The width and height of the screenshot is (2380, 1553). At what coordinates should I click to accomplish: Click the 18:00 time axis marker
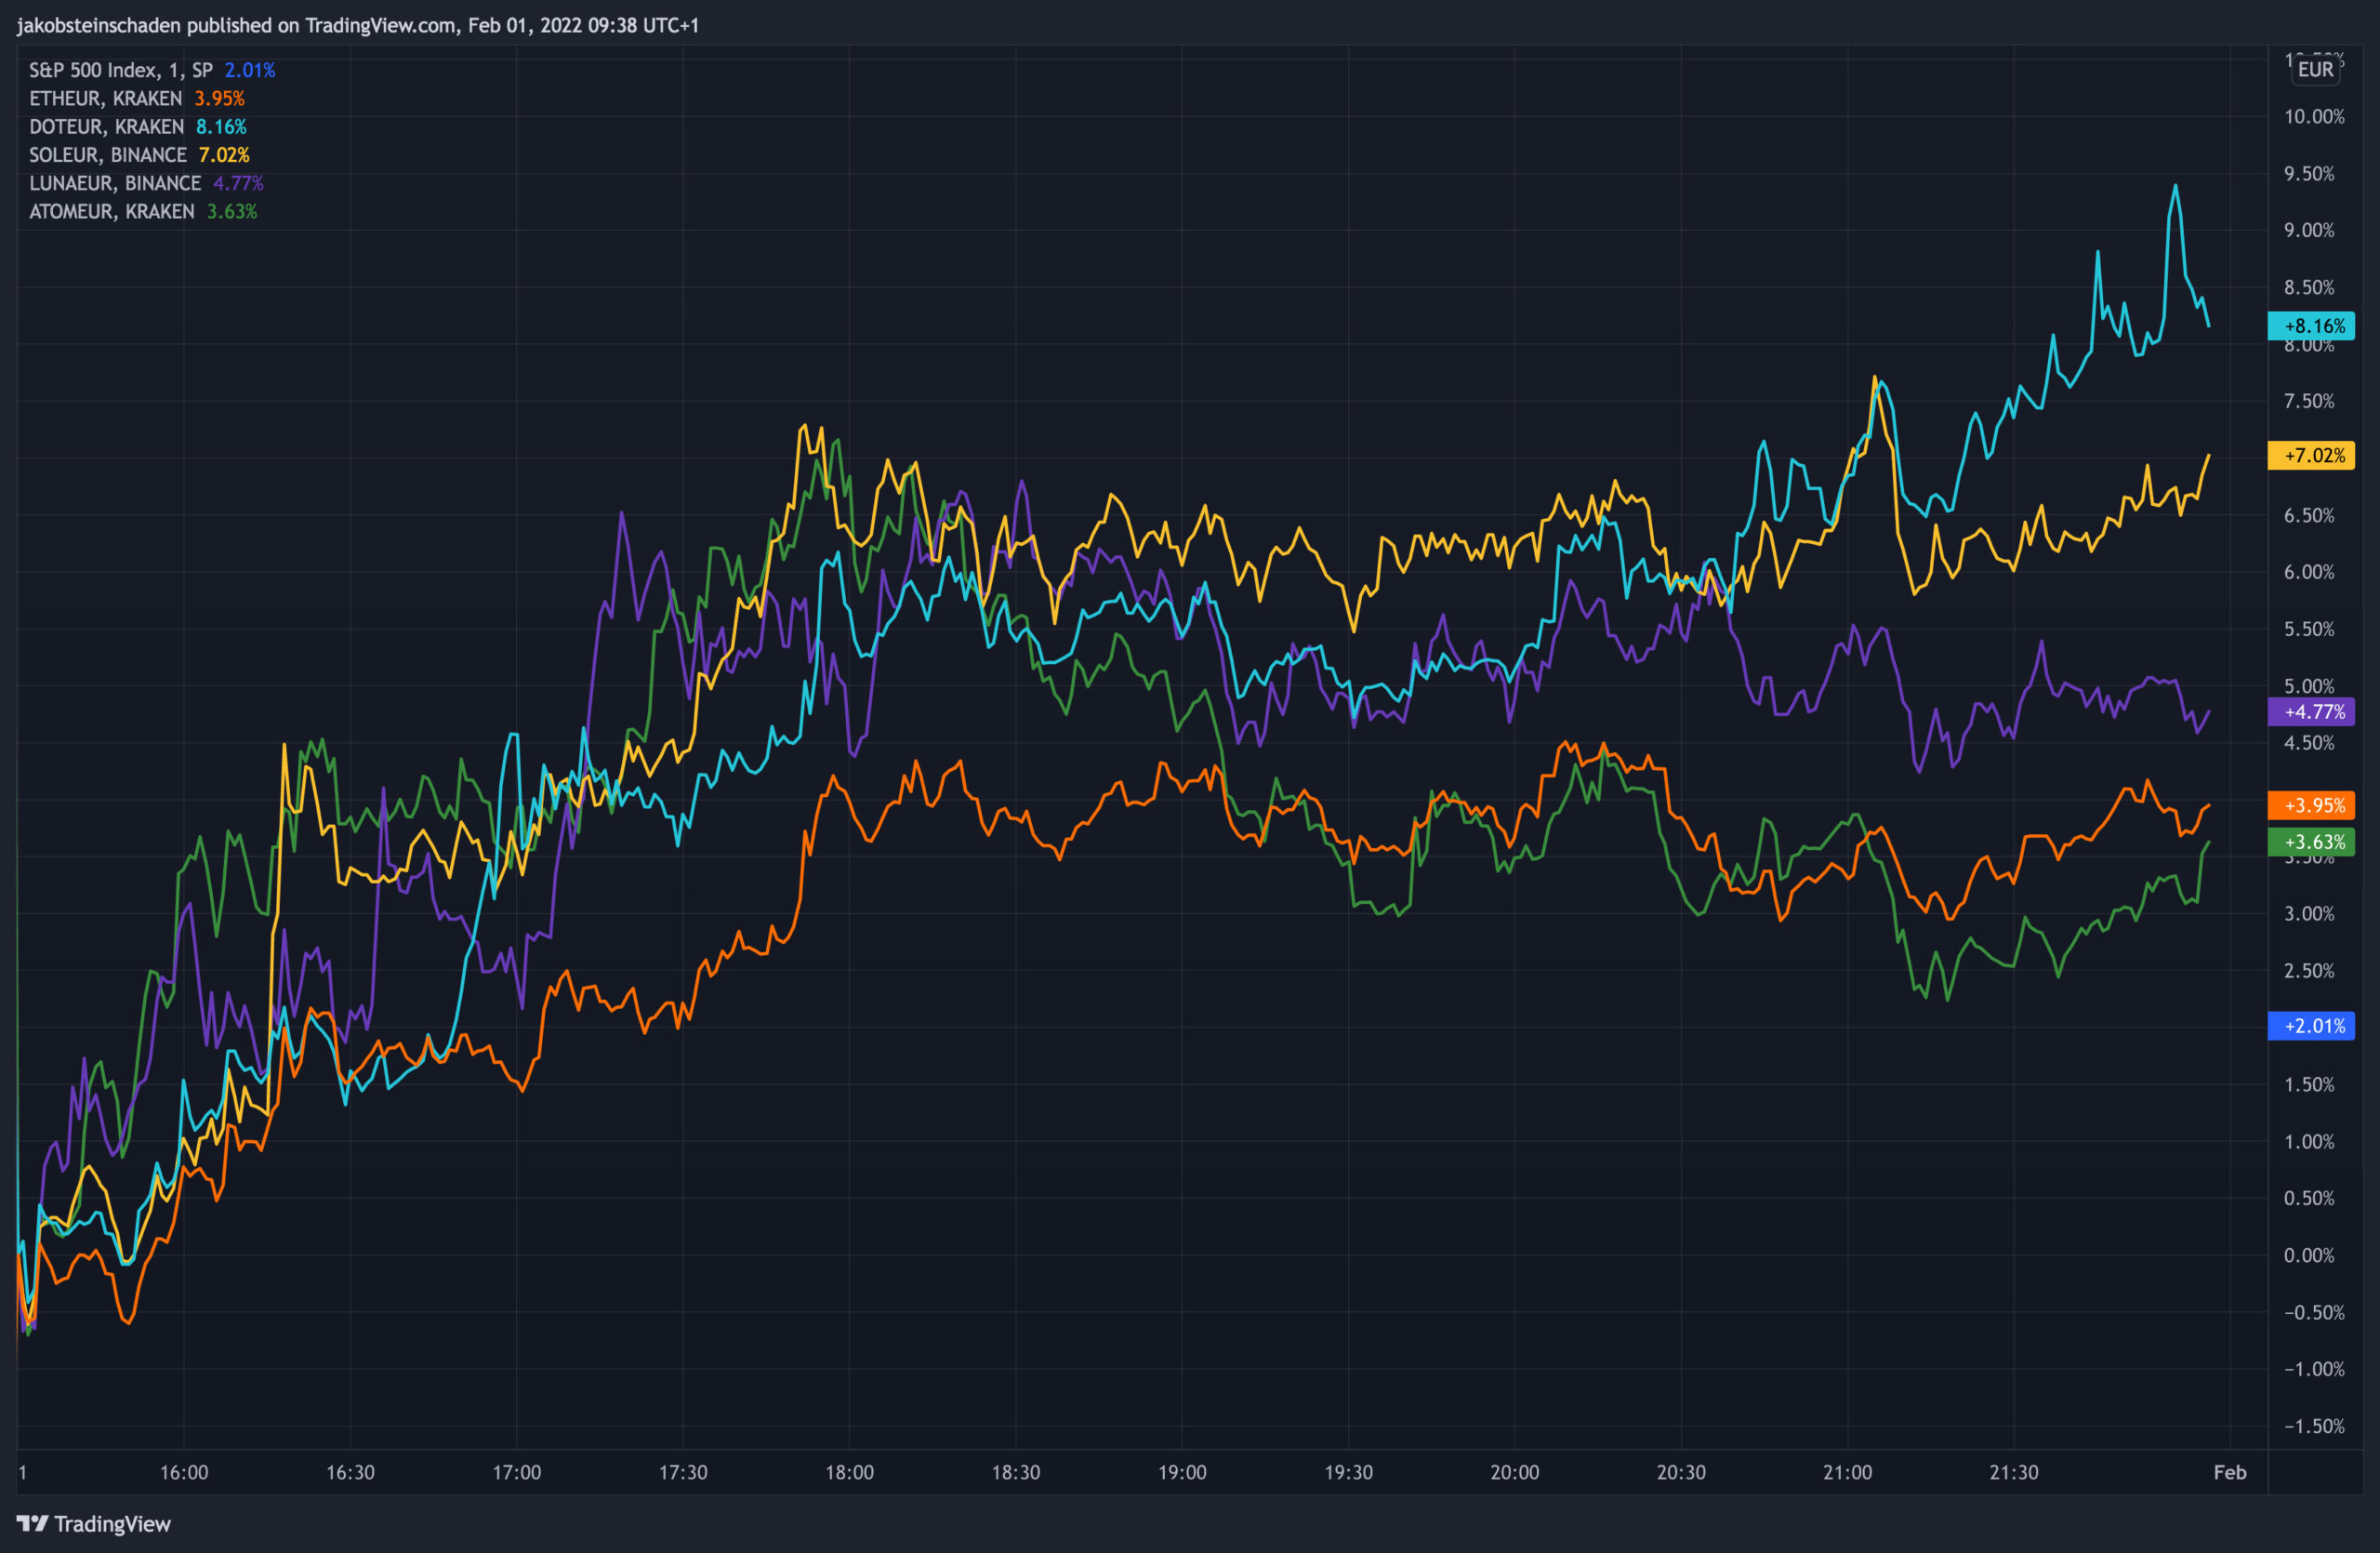(x=849, y=1472)
